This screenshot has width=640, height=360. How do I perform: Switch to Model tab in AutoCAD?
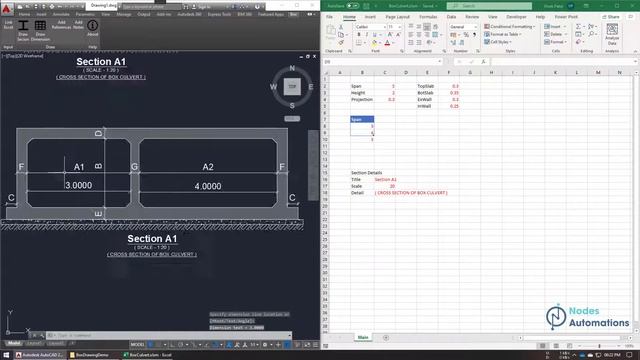coord(14,344)
